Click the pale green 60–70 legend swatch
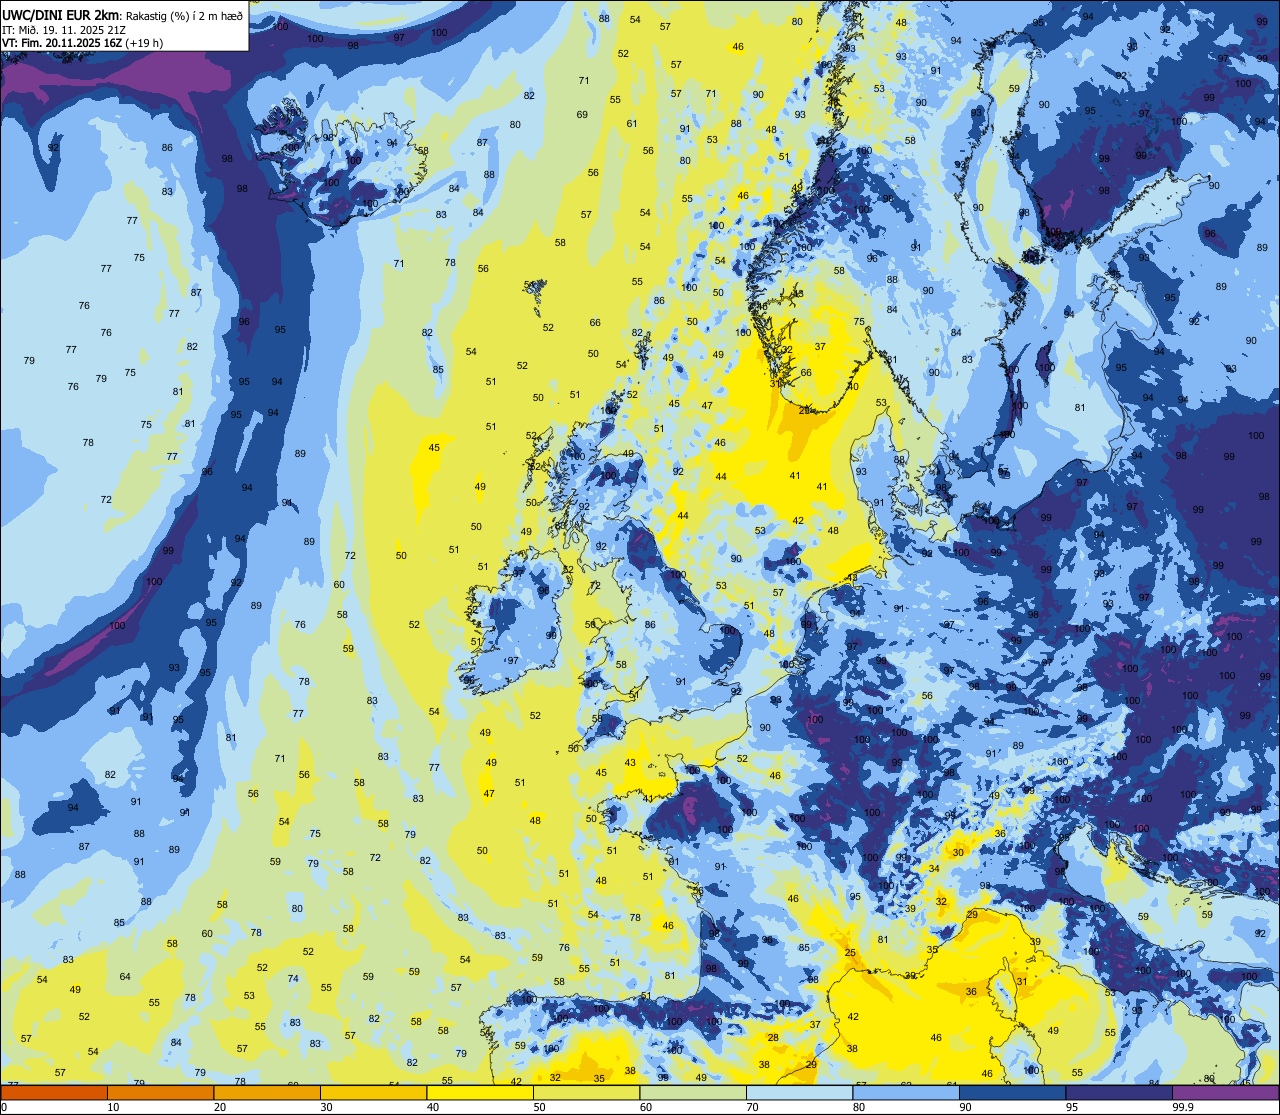Image resolution: width=1280 pixels, height=1115 pixels. click(x=693, y=1093)
